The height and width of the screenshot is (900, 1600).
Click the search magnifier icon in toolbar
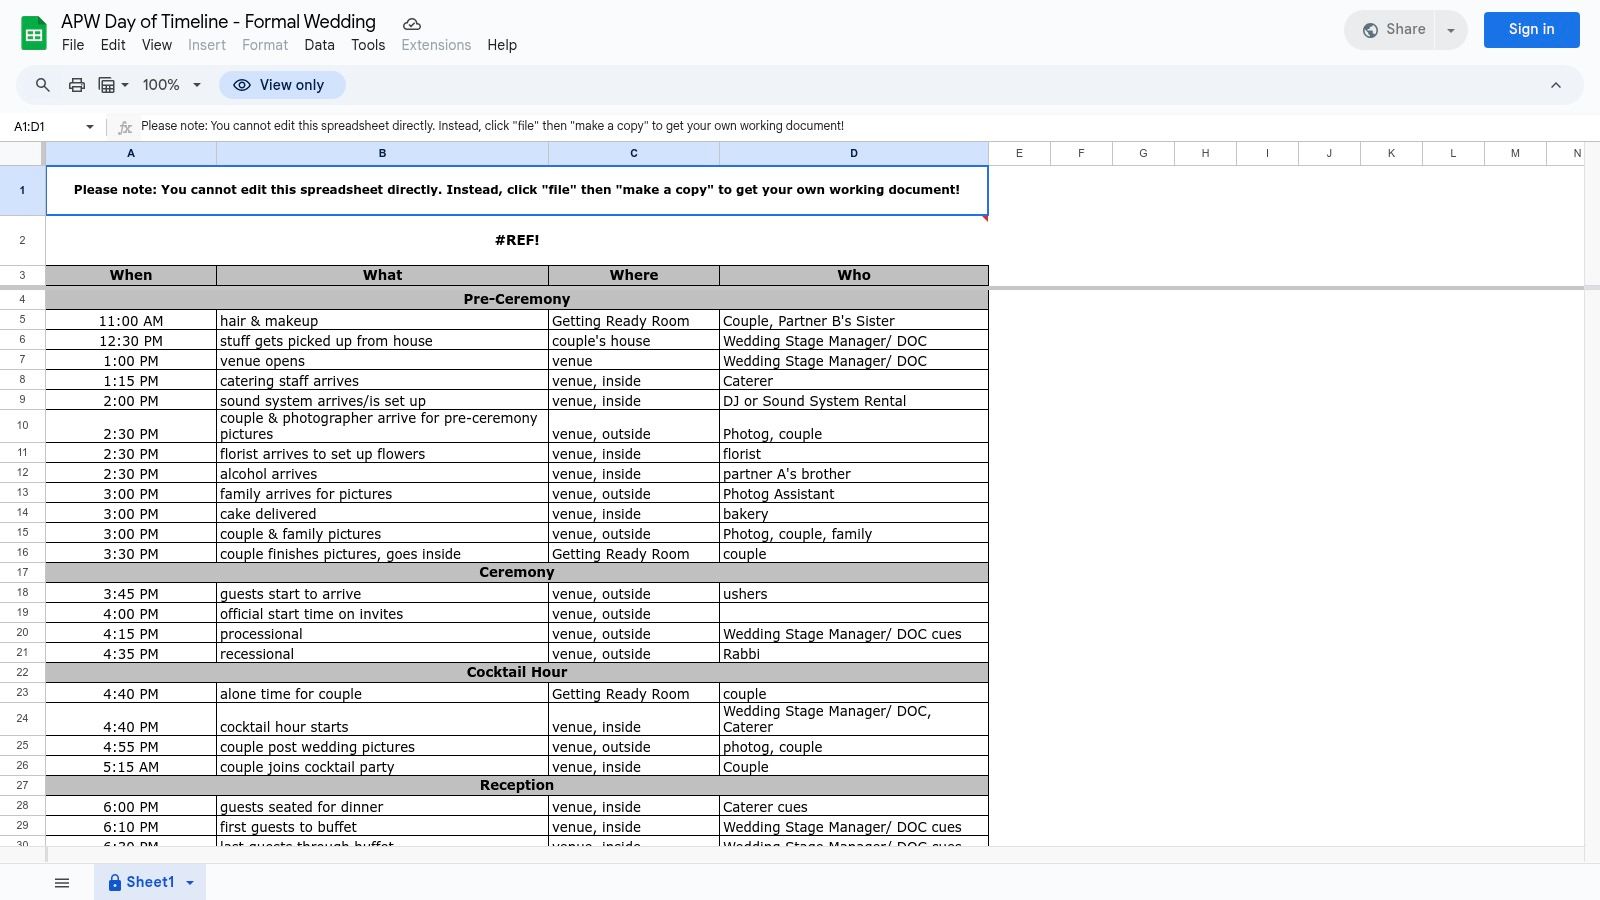tap(43, 85)
